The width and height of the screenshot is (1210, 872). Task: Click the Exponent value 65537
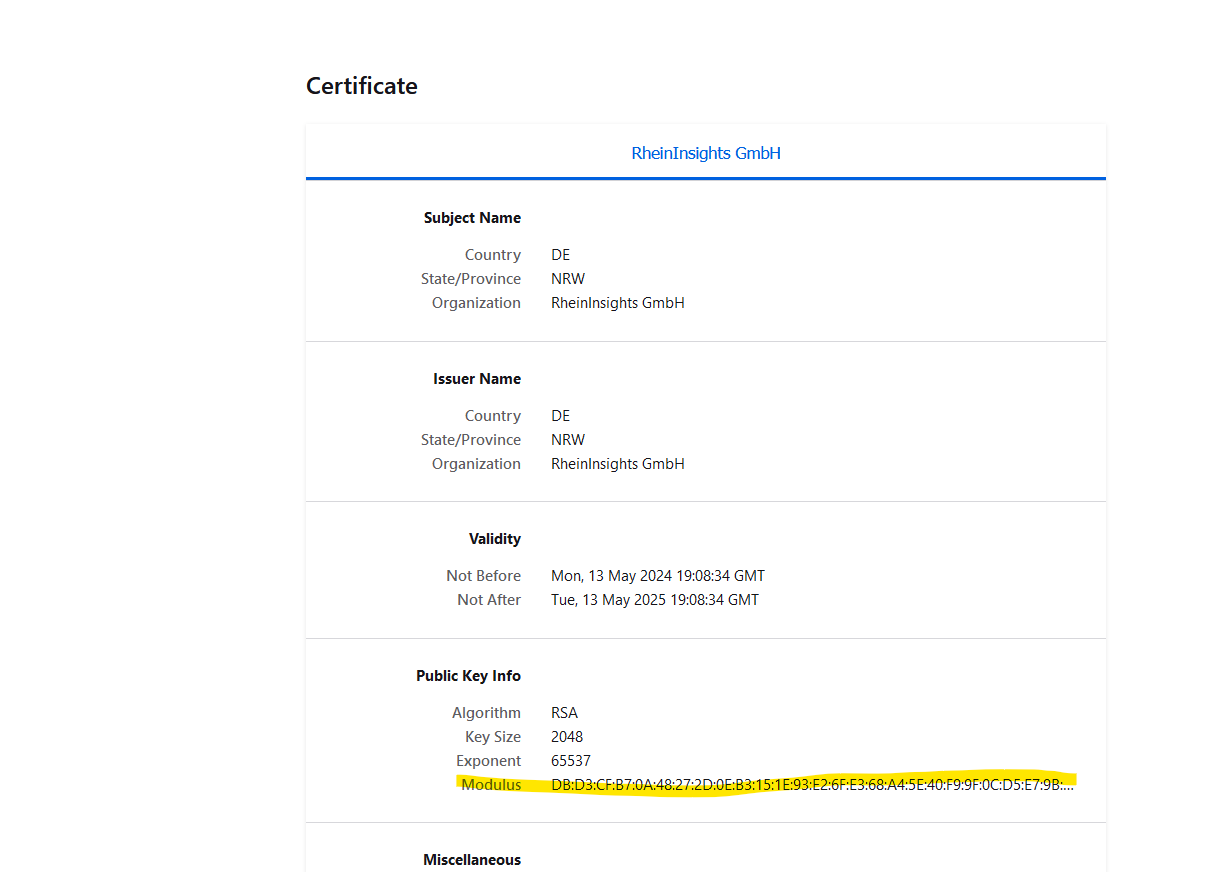pyautogui.click(x=571, y=761)
